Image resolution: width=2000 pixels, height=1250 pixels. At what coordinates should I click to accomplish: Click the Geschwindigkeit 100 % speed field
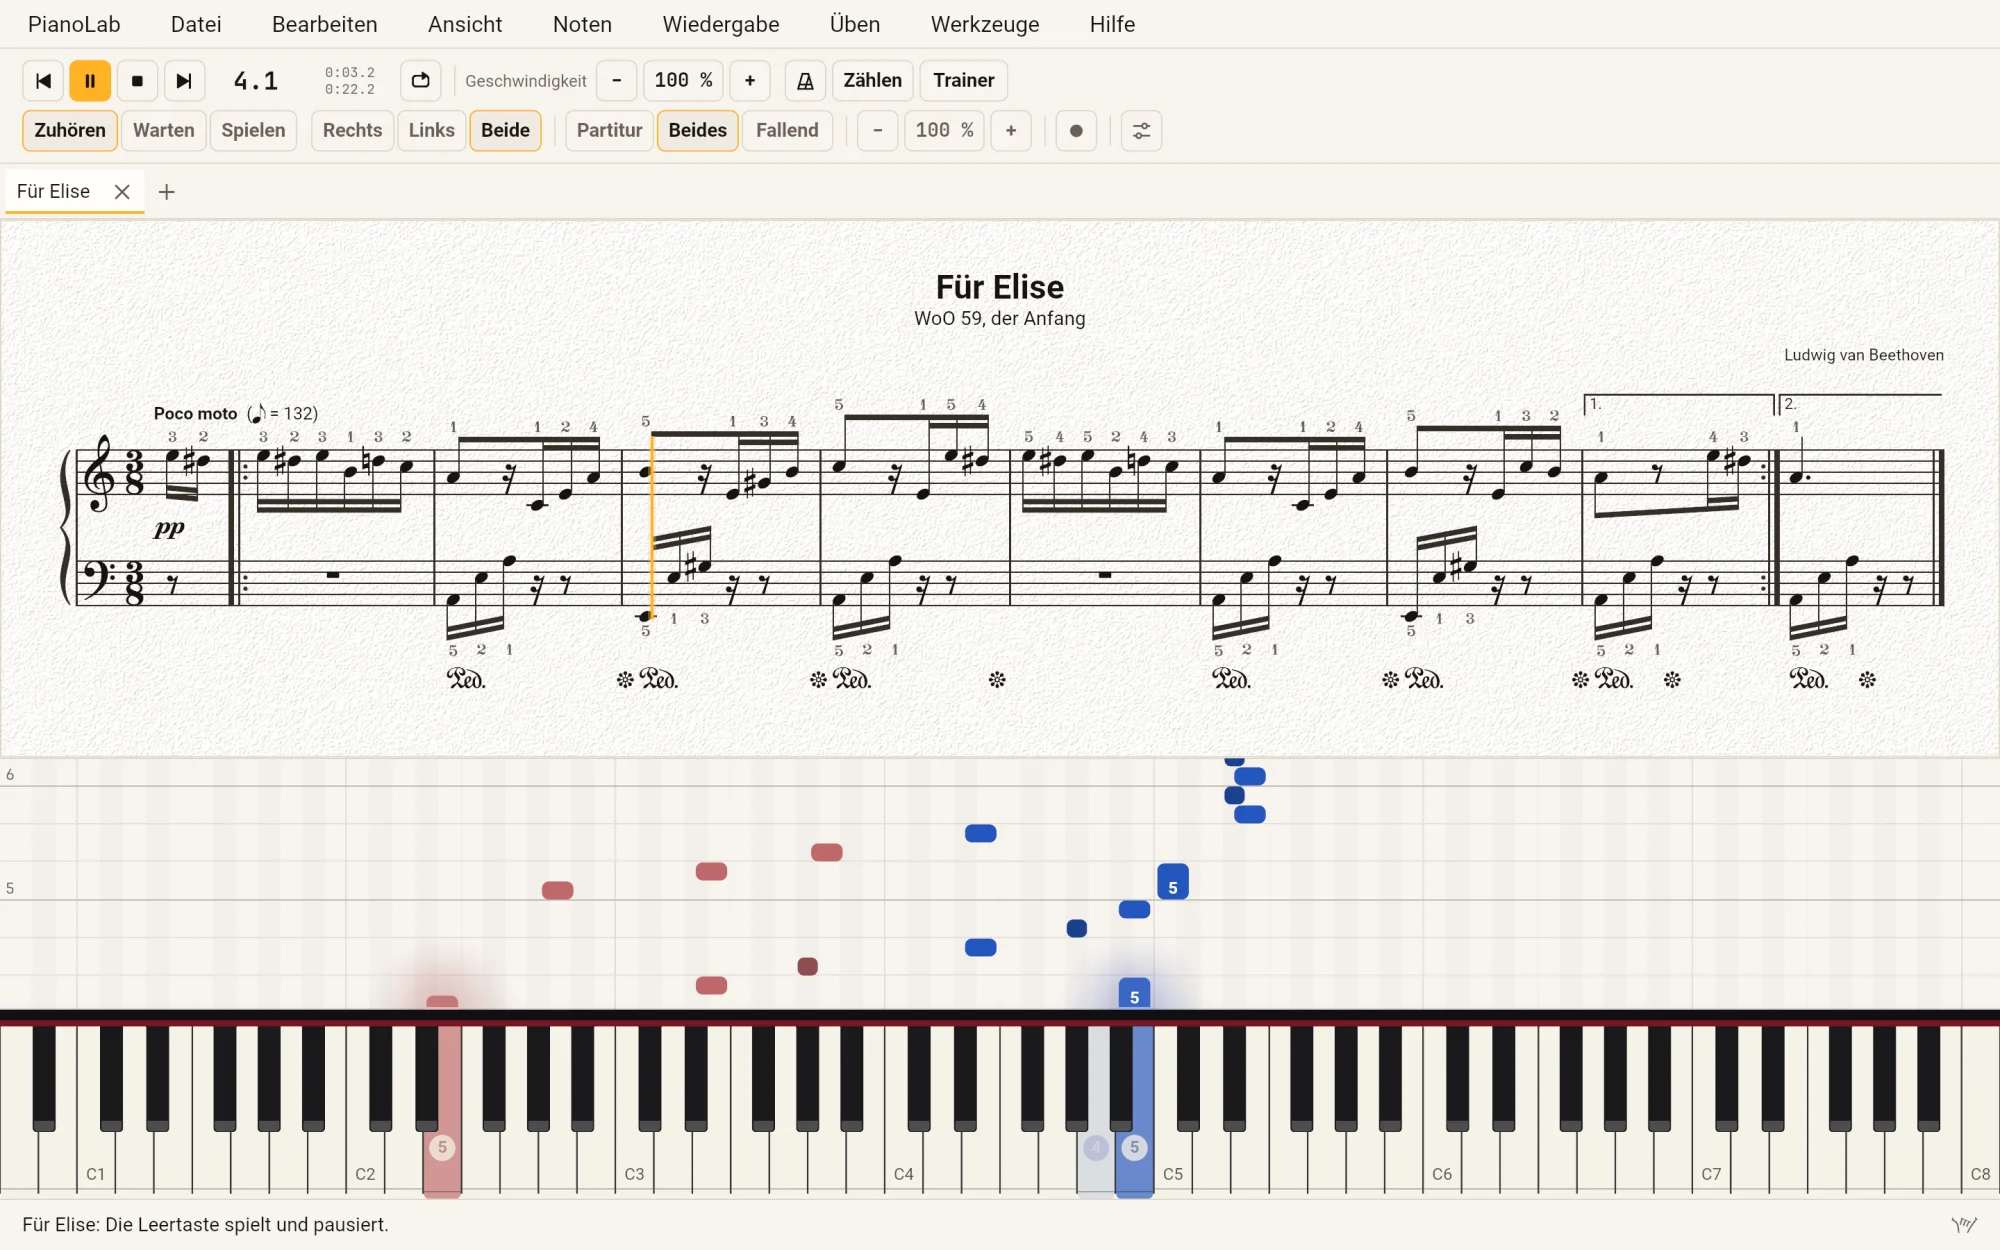point(683,81)
